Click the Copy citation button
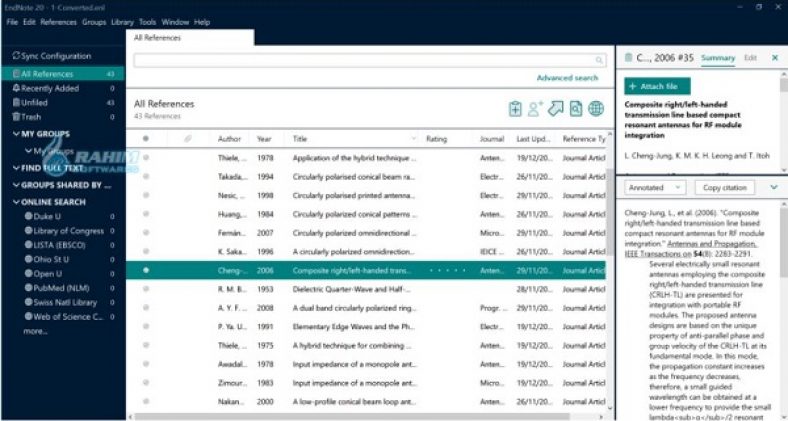788x421 pixels. [x=725, y=187]
